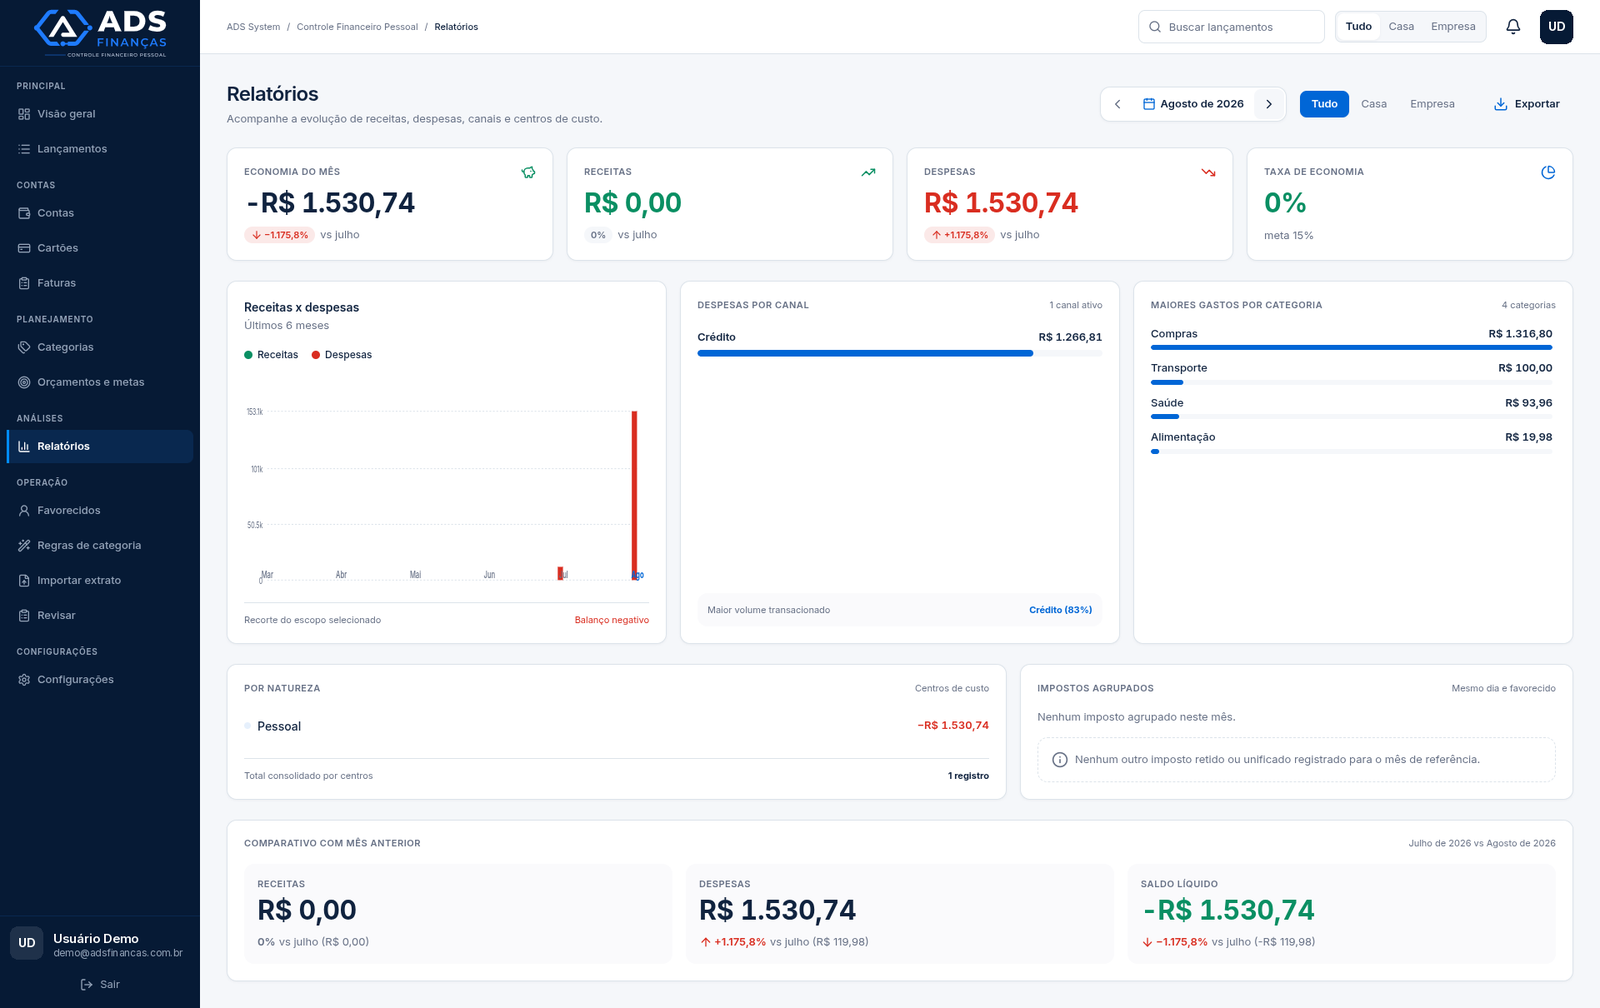The image size is (1600, 1008).
Task: Toggle Despesas legend in chart
Action: [342, 355]
